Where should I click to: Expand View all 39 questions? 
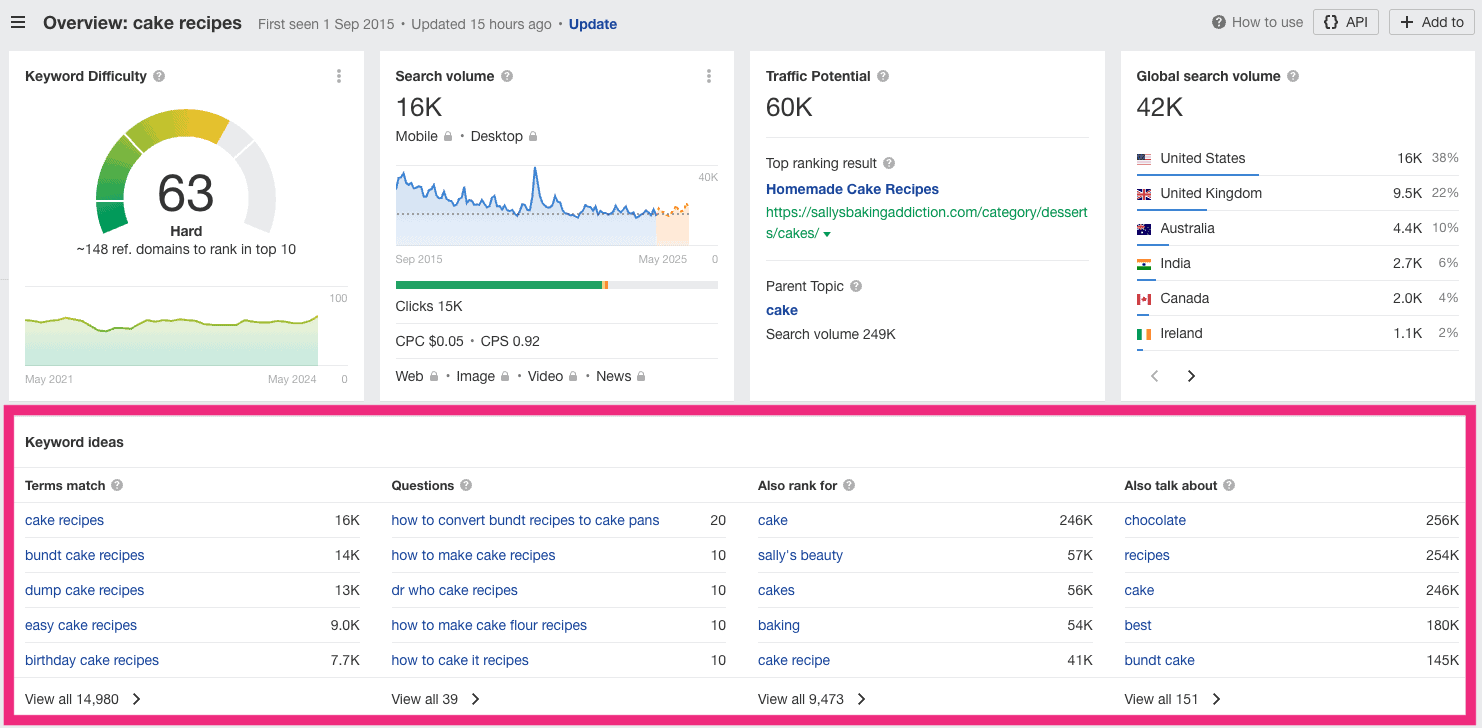pyautogui.click(x=436, y=699)
